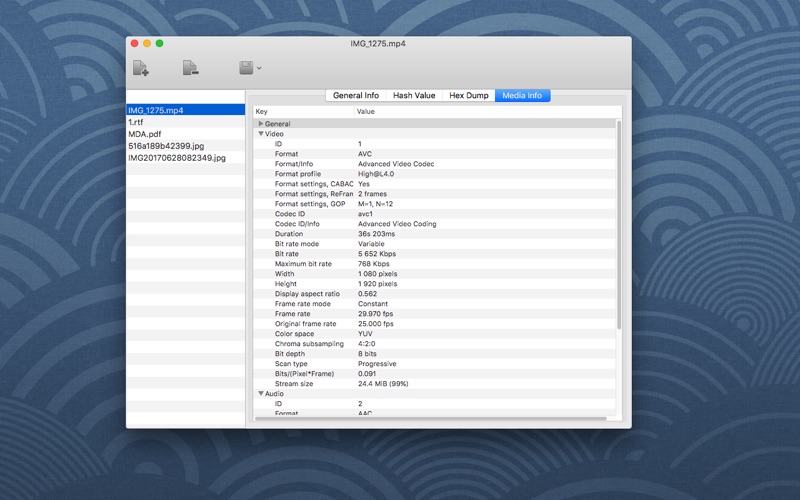Select the Format row showing AVC
The image size is (800, 500).
pyautogui.click(x=435, y=154)
